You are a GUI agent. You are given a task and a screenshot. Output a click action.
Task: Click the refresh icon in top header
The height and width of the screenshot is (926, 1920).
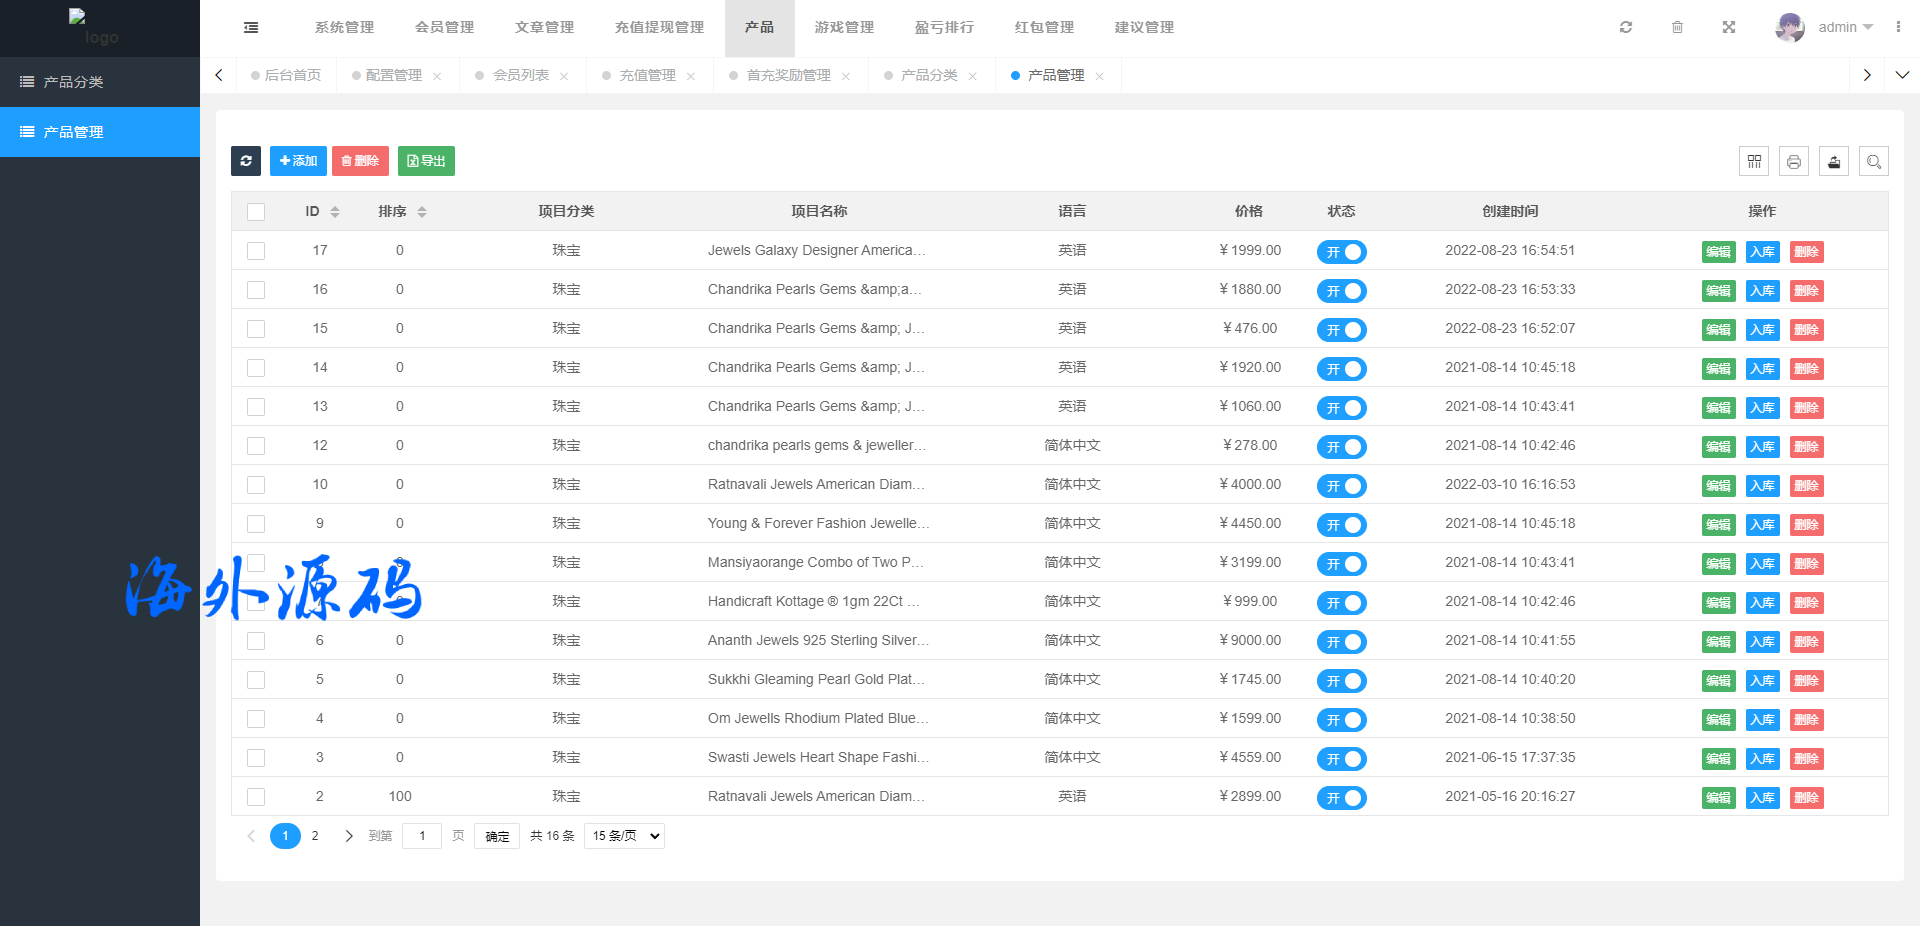point(1626,28)
